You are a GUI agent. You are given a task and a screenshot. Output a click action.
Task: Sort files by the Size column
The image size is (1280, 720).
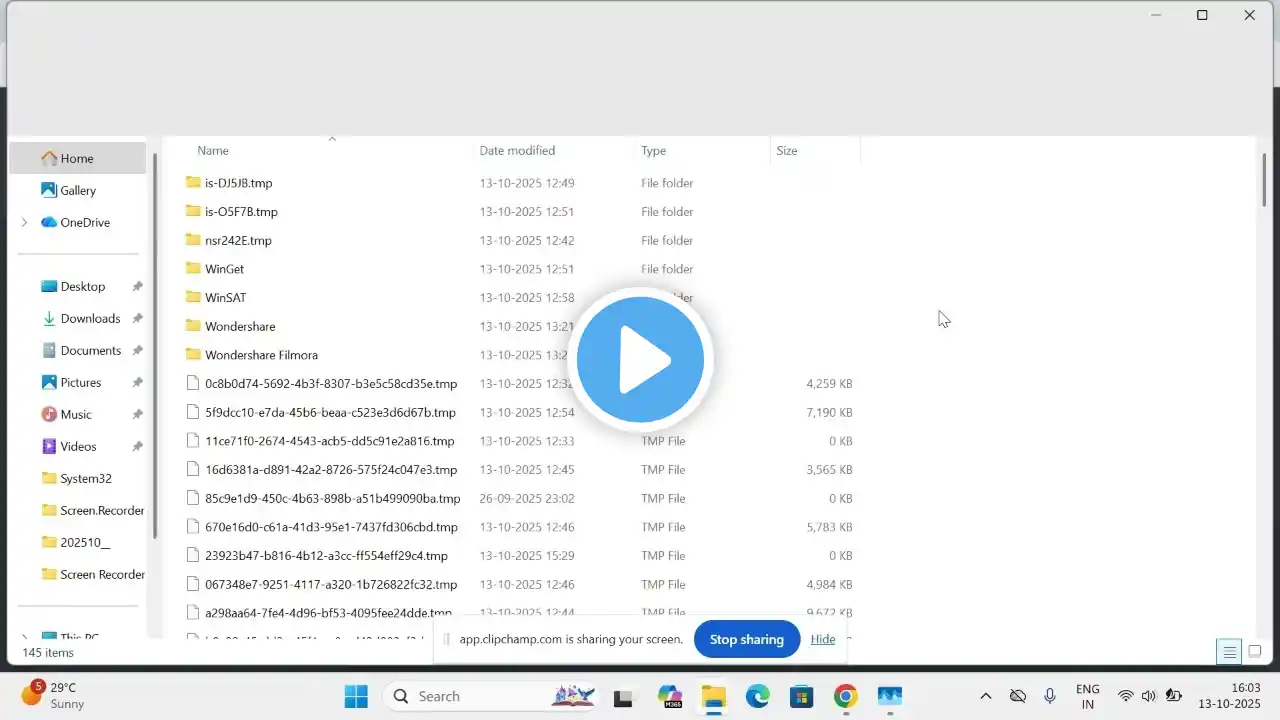pos(787,150)
